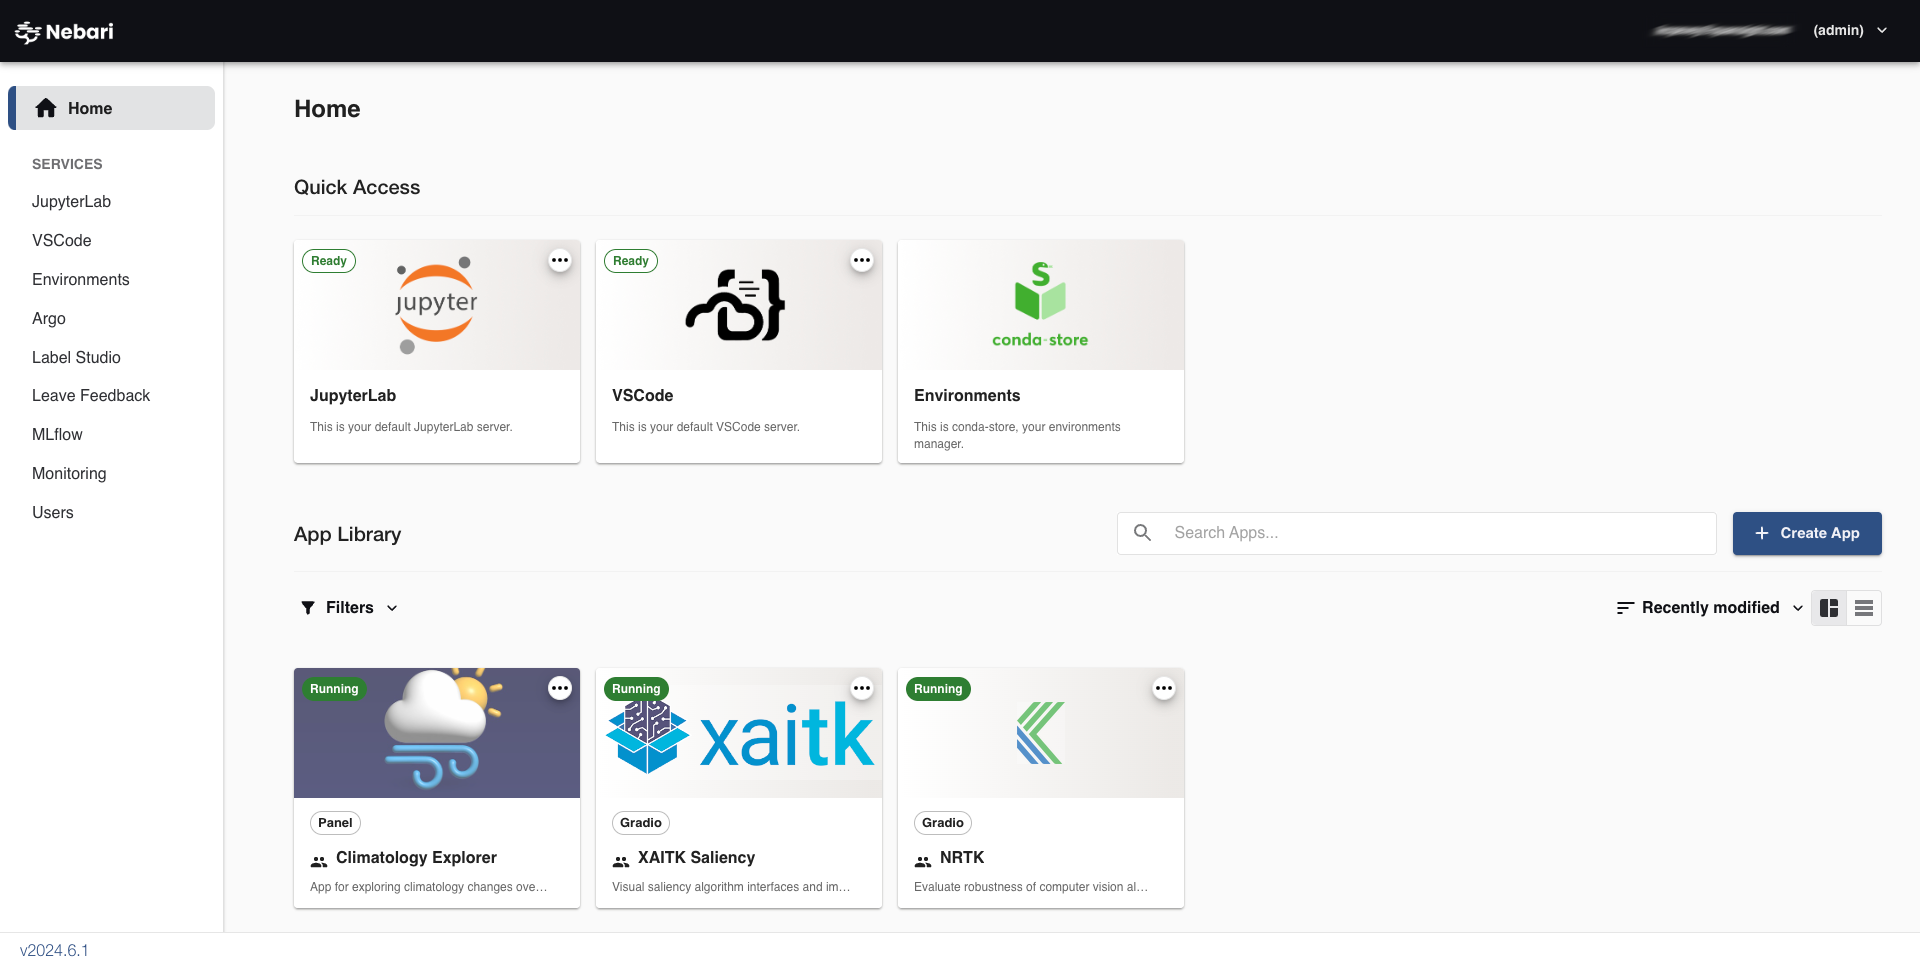Click the search magnifier icon

tap(1142, 533)
